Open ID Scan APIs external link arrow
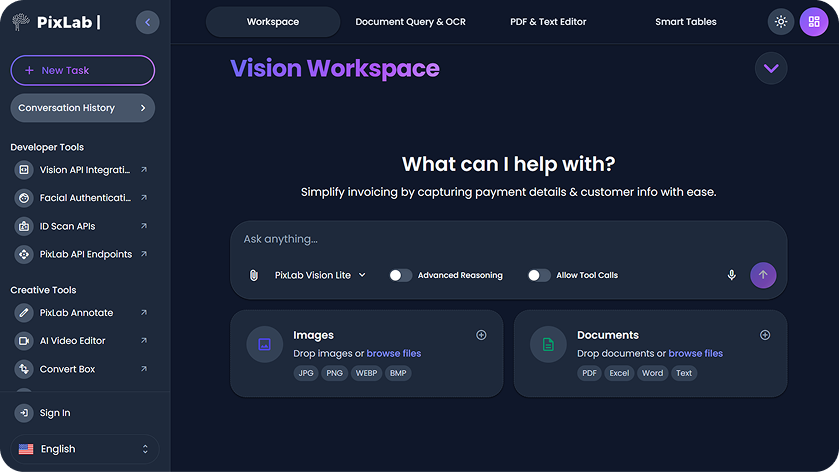The height and width of the screenshot is (472, 839). point(144,226)
